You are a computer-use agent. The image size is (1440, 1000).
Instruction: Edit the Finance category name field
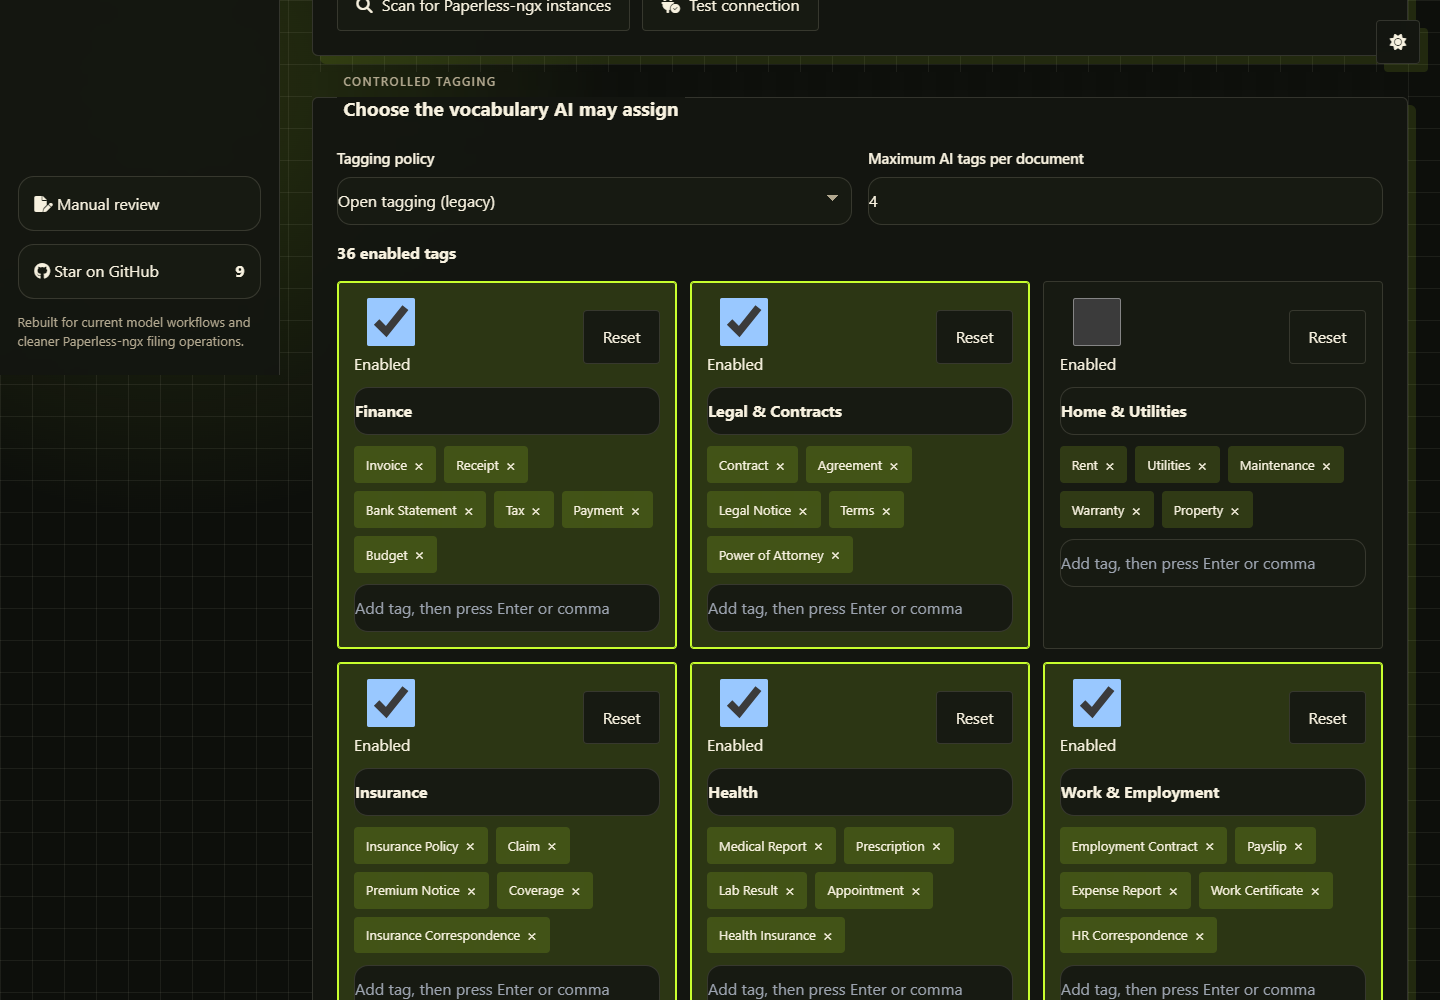point(507,411)
